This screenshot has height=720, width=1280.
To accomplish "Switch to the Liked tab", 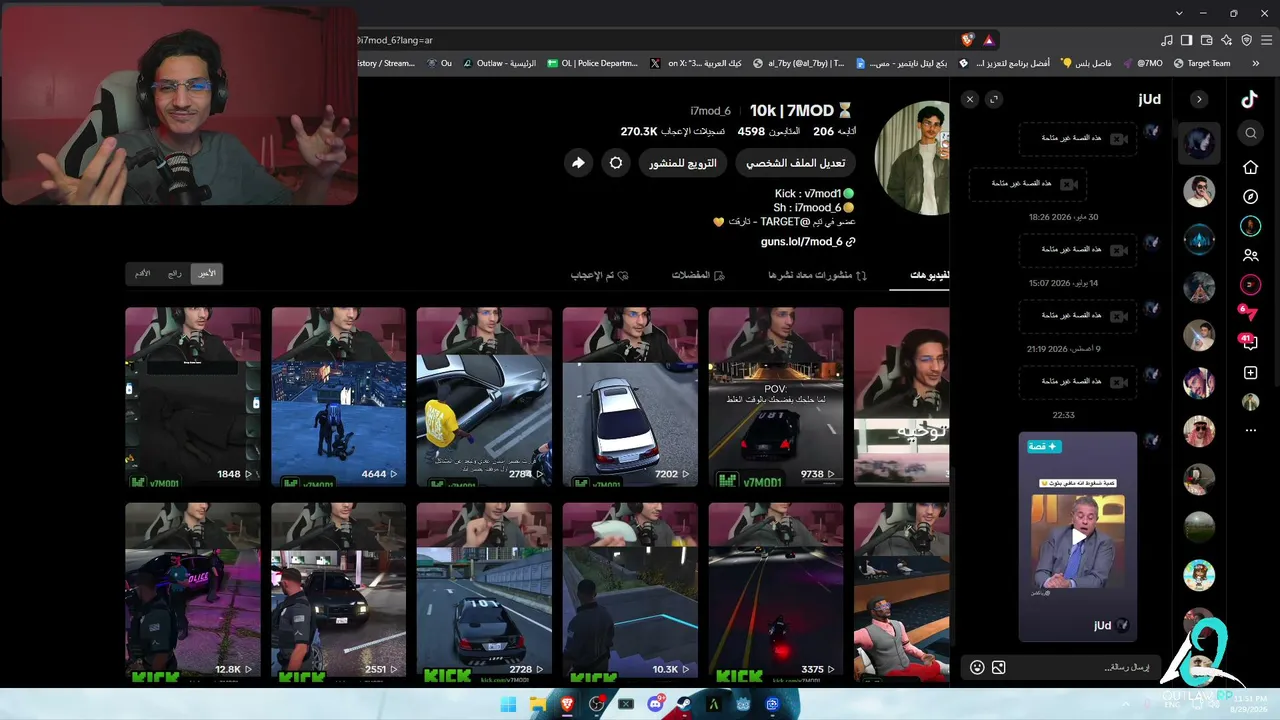I will [x=599, y=275].
